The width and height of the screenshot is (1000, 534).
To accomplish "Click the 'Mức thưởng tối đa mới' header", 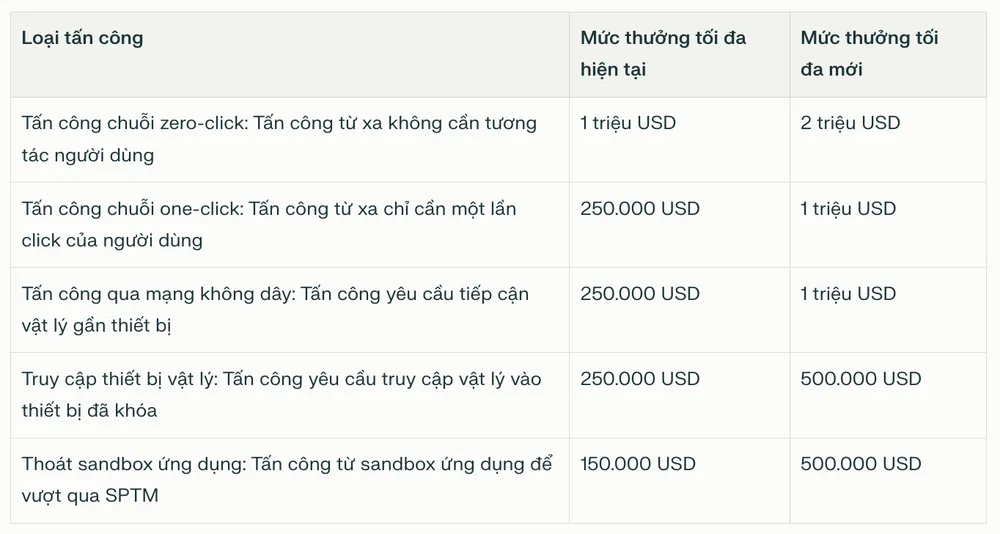I will [x=869, y=54].
